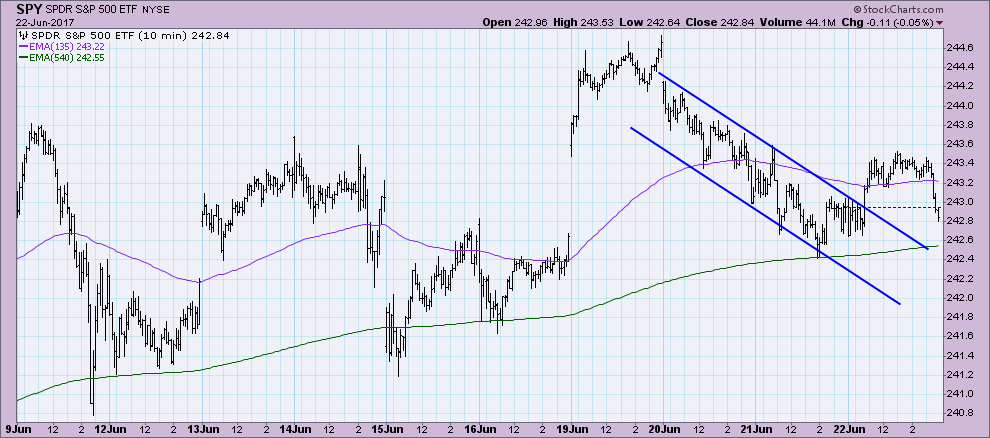Viewport: 990px width, 438px height.
Task: Click the 22Jun date axis label
Action: 848,429
